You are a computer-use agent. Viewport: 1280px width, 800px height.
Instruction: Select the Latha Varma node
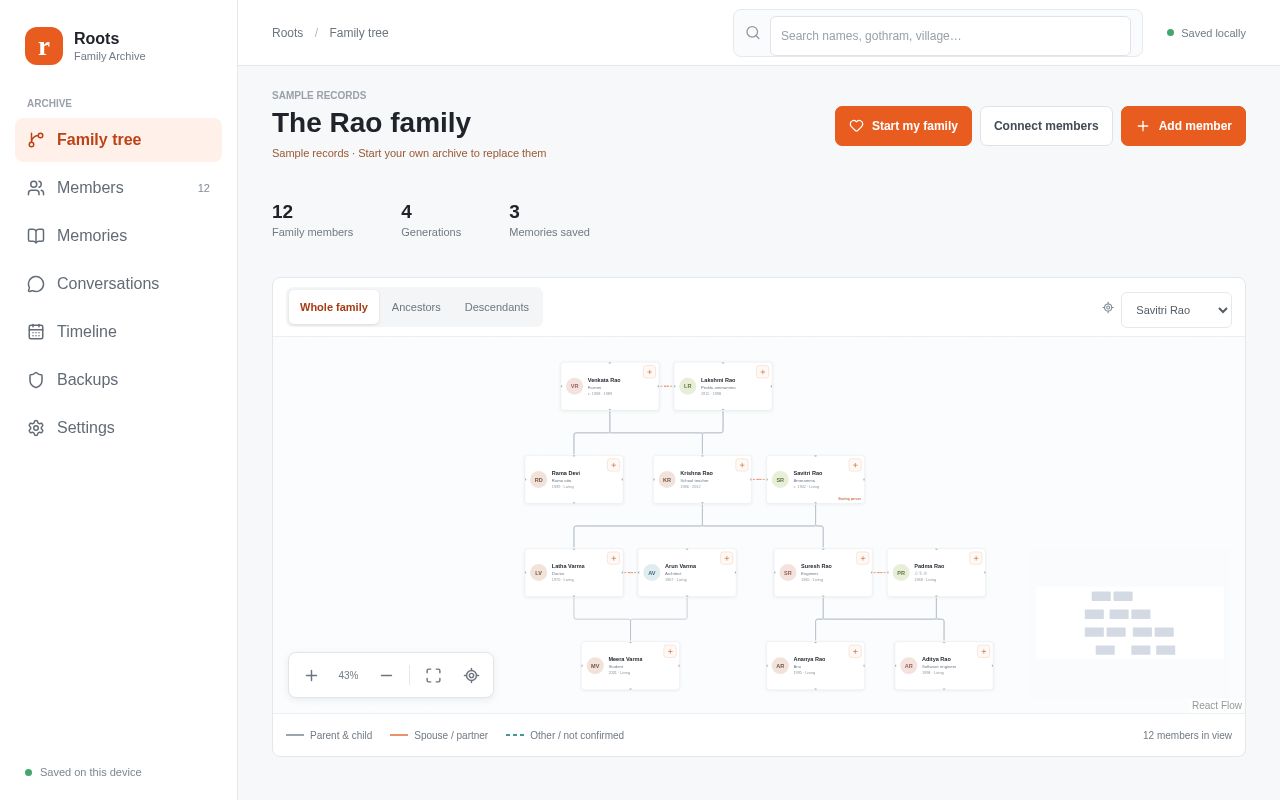pyautogui.click(x=574, y=573)
